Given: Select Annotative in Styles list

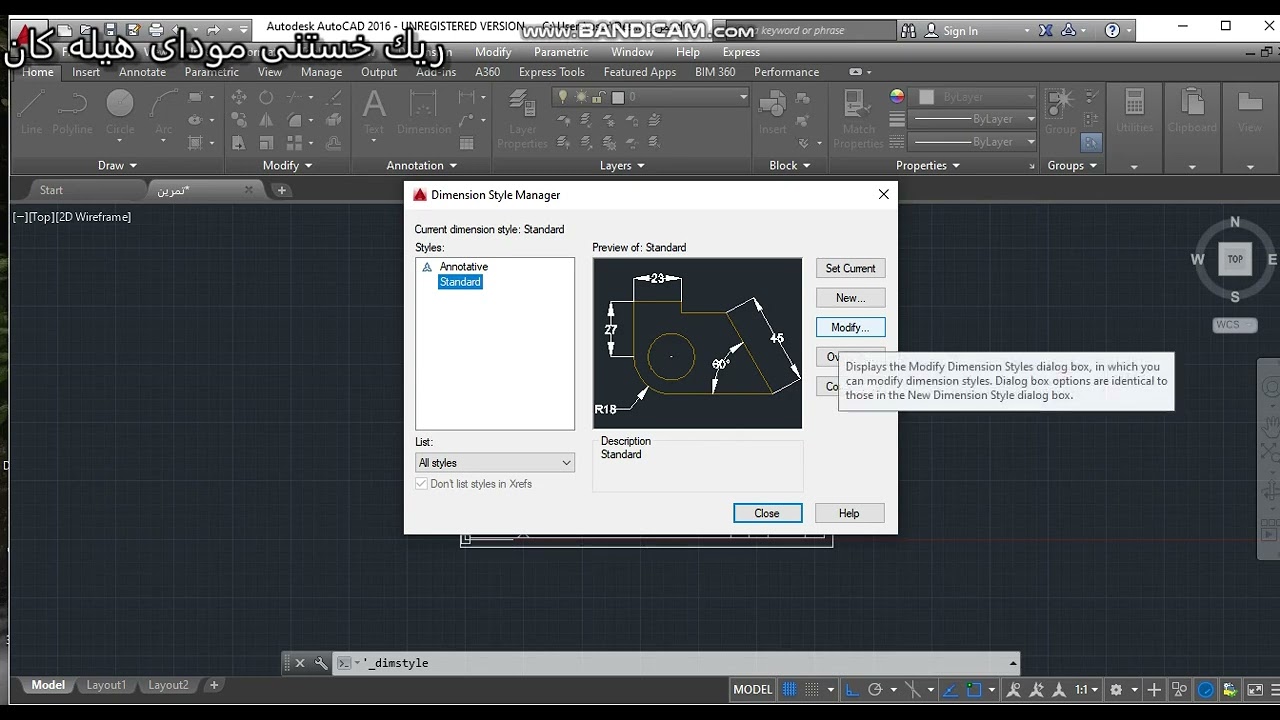Looking at the screenshot, I should coord(463,267).
